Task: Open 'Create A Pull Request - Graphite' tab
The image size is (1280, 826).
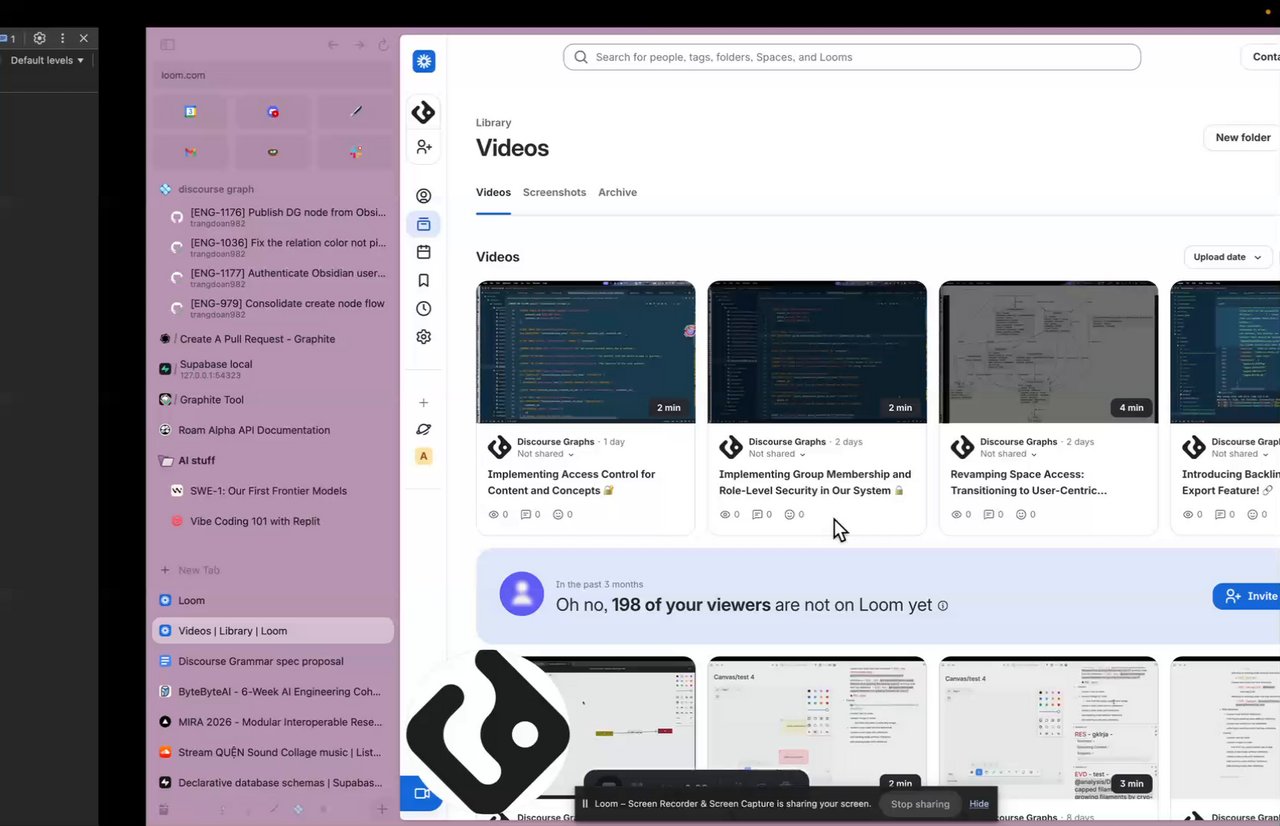Action: (272, 339)
